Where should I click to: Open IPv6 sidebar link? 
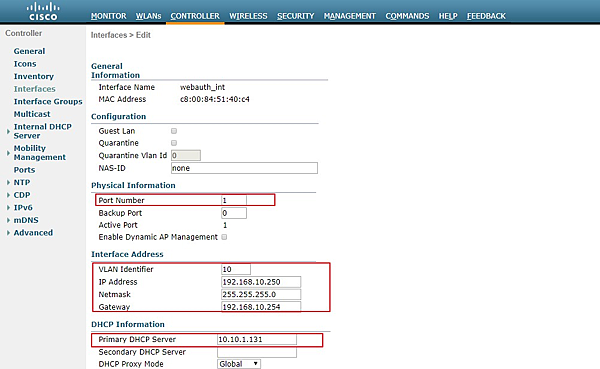point(23,208)
